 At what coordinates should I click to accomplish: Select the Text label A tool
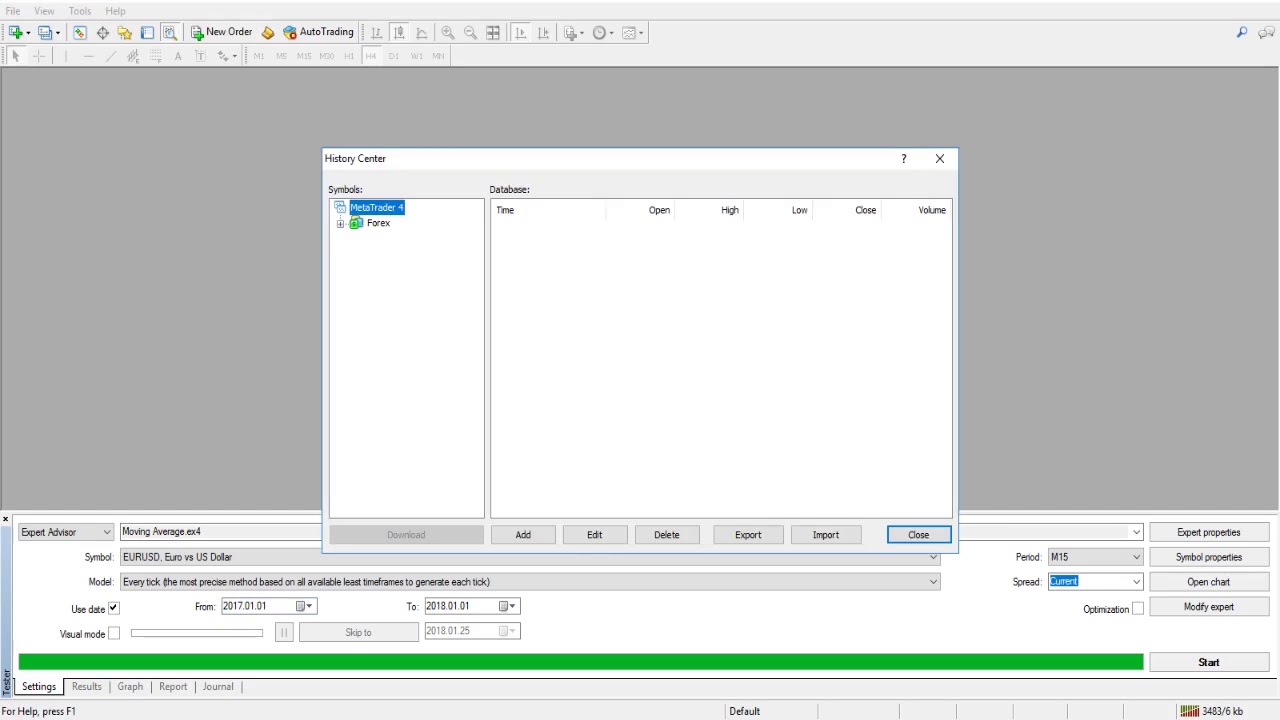click(x=178, y=56)
